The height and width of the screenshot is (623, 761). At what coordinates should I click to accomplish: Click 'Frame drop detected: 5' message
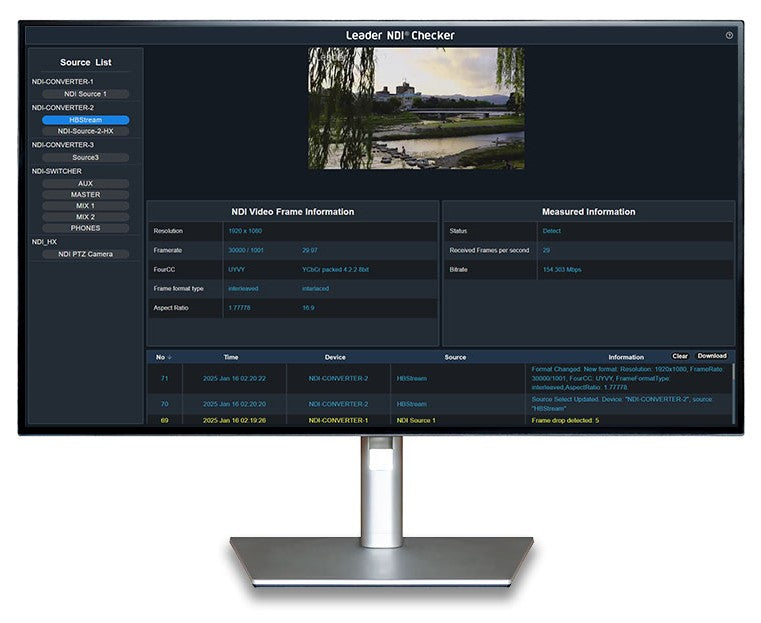point(565,420)
